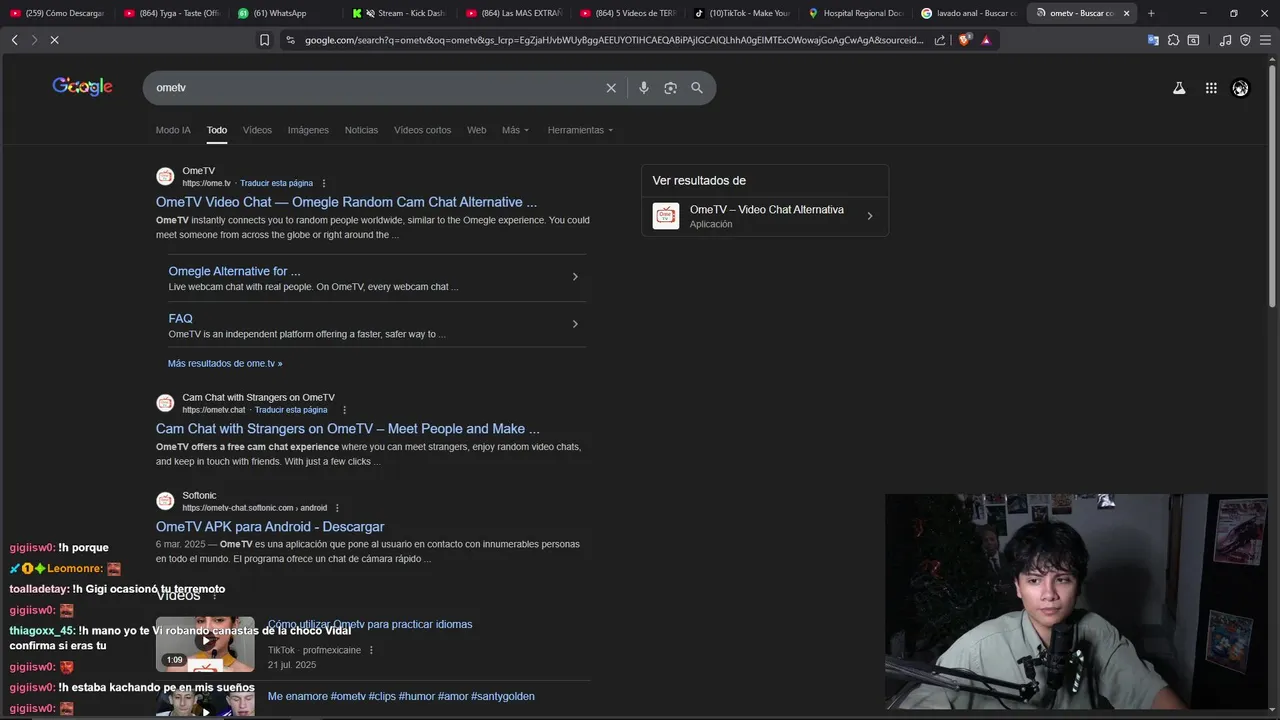Open site information icon in address bar
This screenshot has width=1280, height=720.
pos(290,40)
